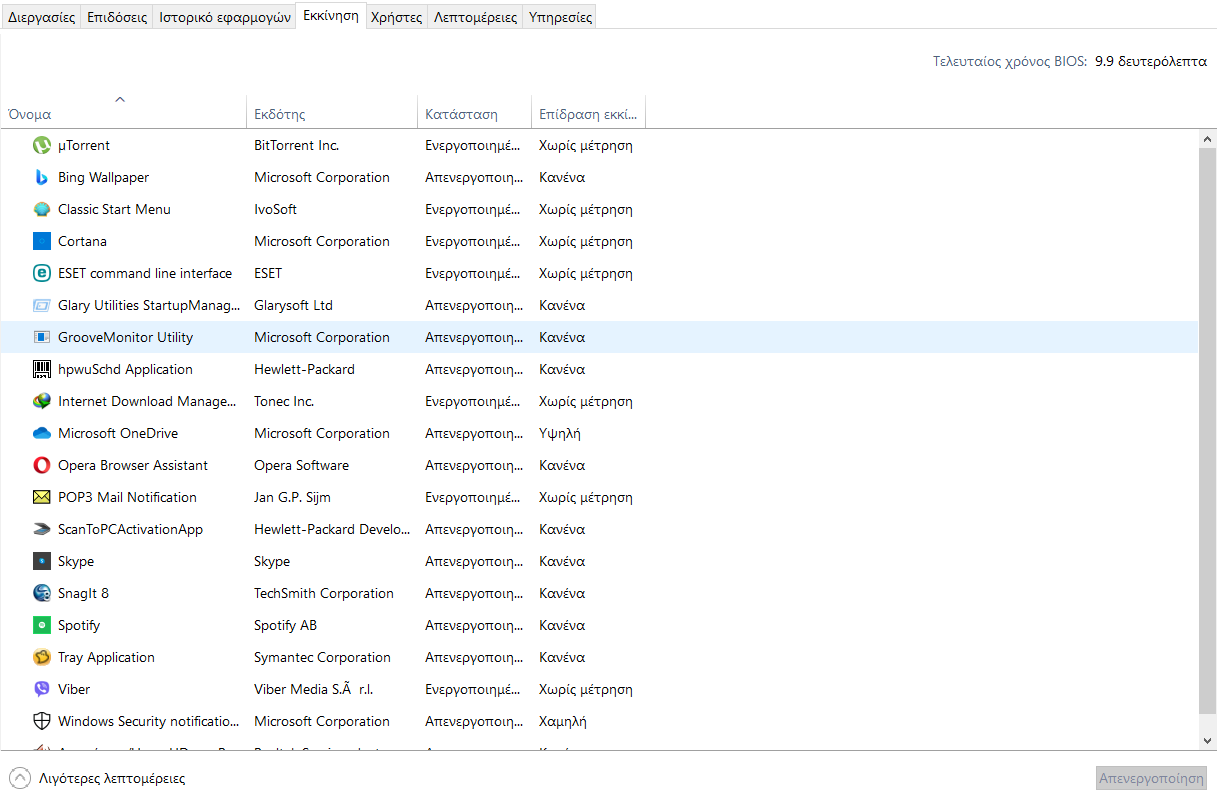Click the Tray Application Symantec icon
Image resolution: width=1217 pixels, height=806 pixels.
coord(42,657)
